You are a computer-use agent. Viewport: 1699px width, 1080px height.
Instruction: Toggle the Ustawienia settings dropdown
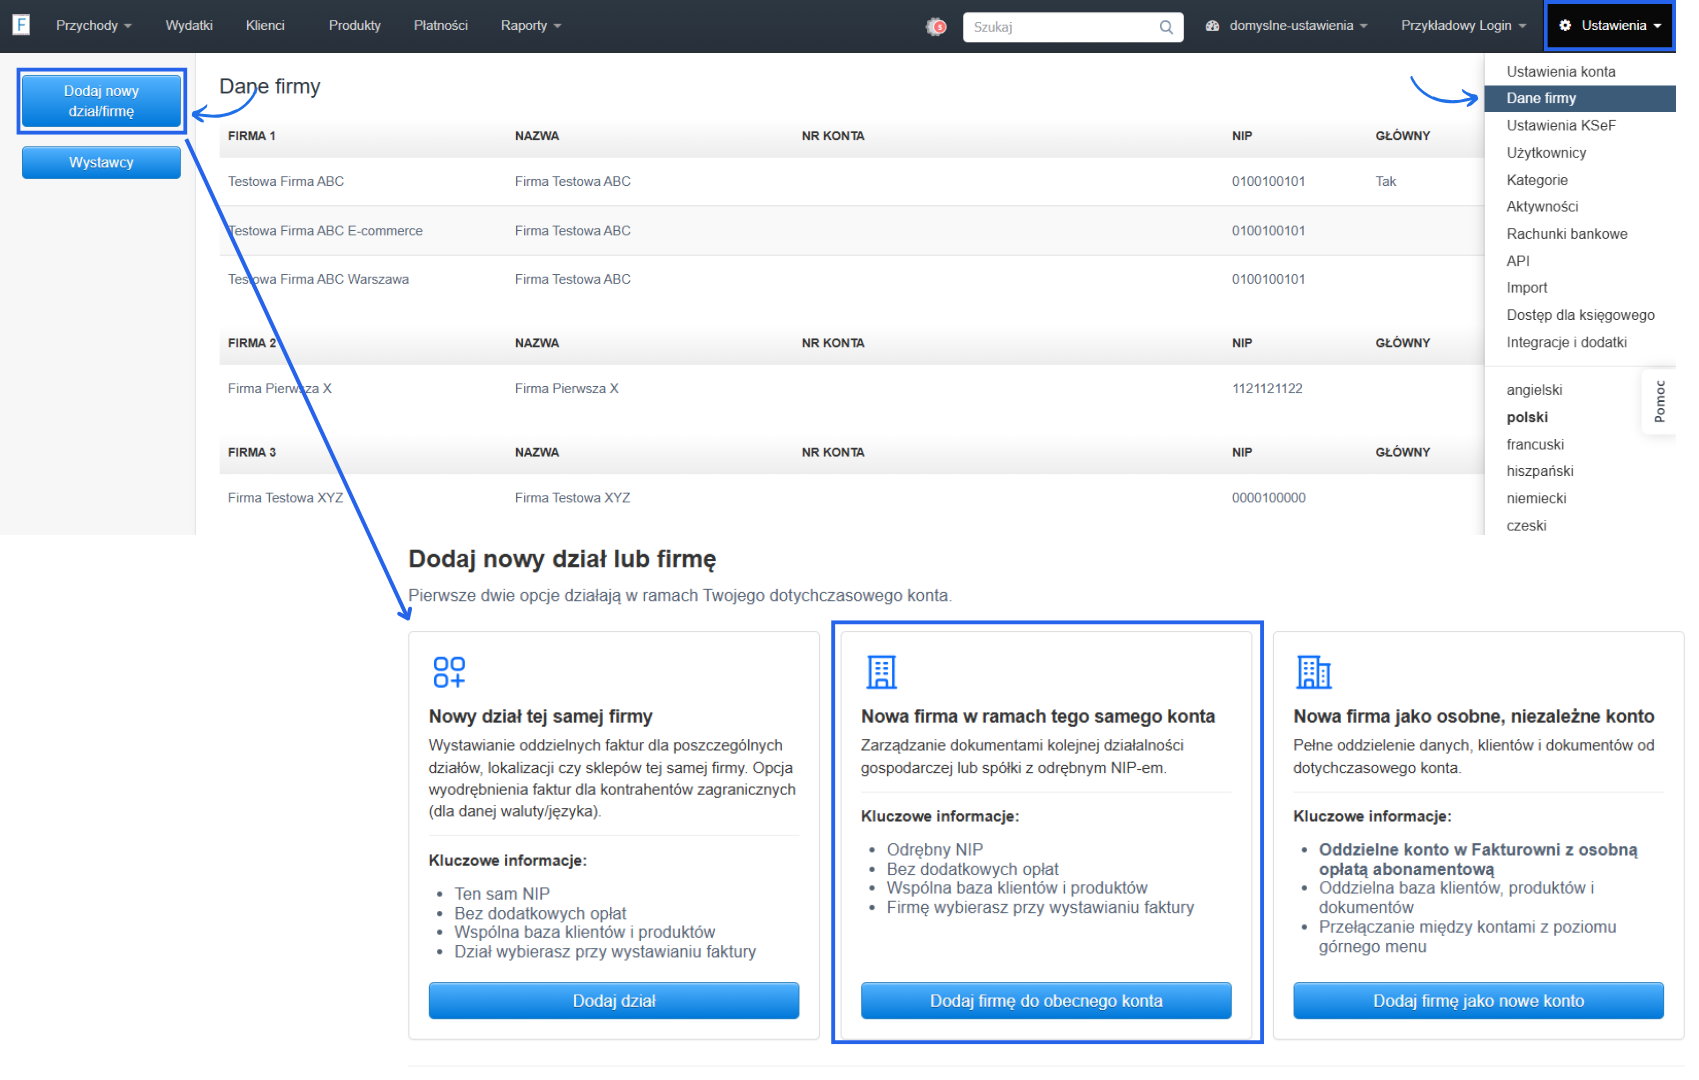point(1610,26)
